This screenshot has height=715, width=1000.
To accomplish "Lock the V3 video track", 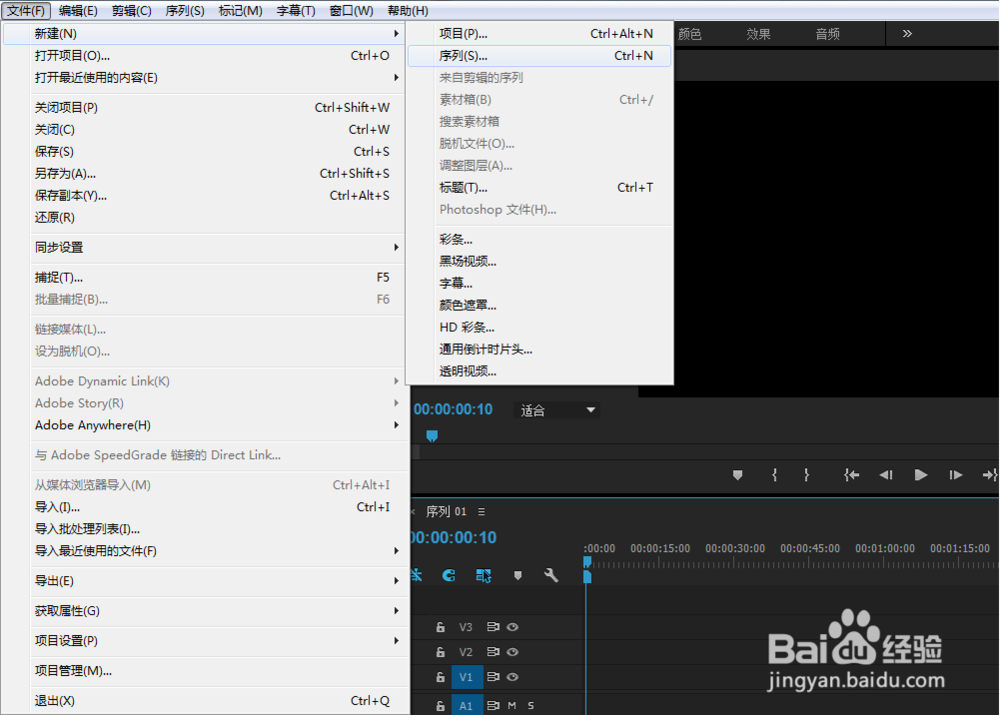I will tap(440, 627).
